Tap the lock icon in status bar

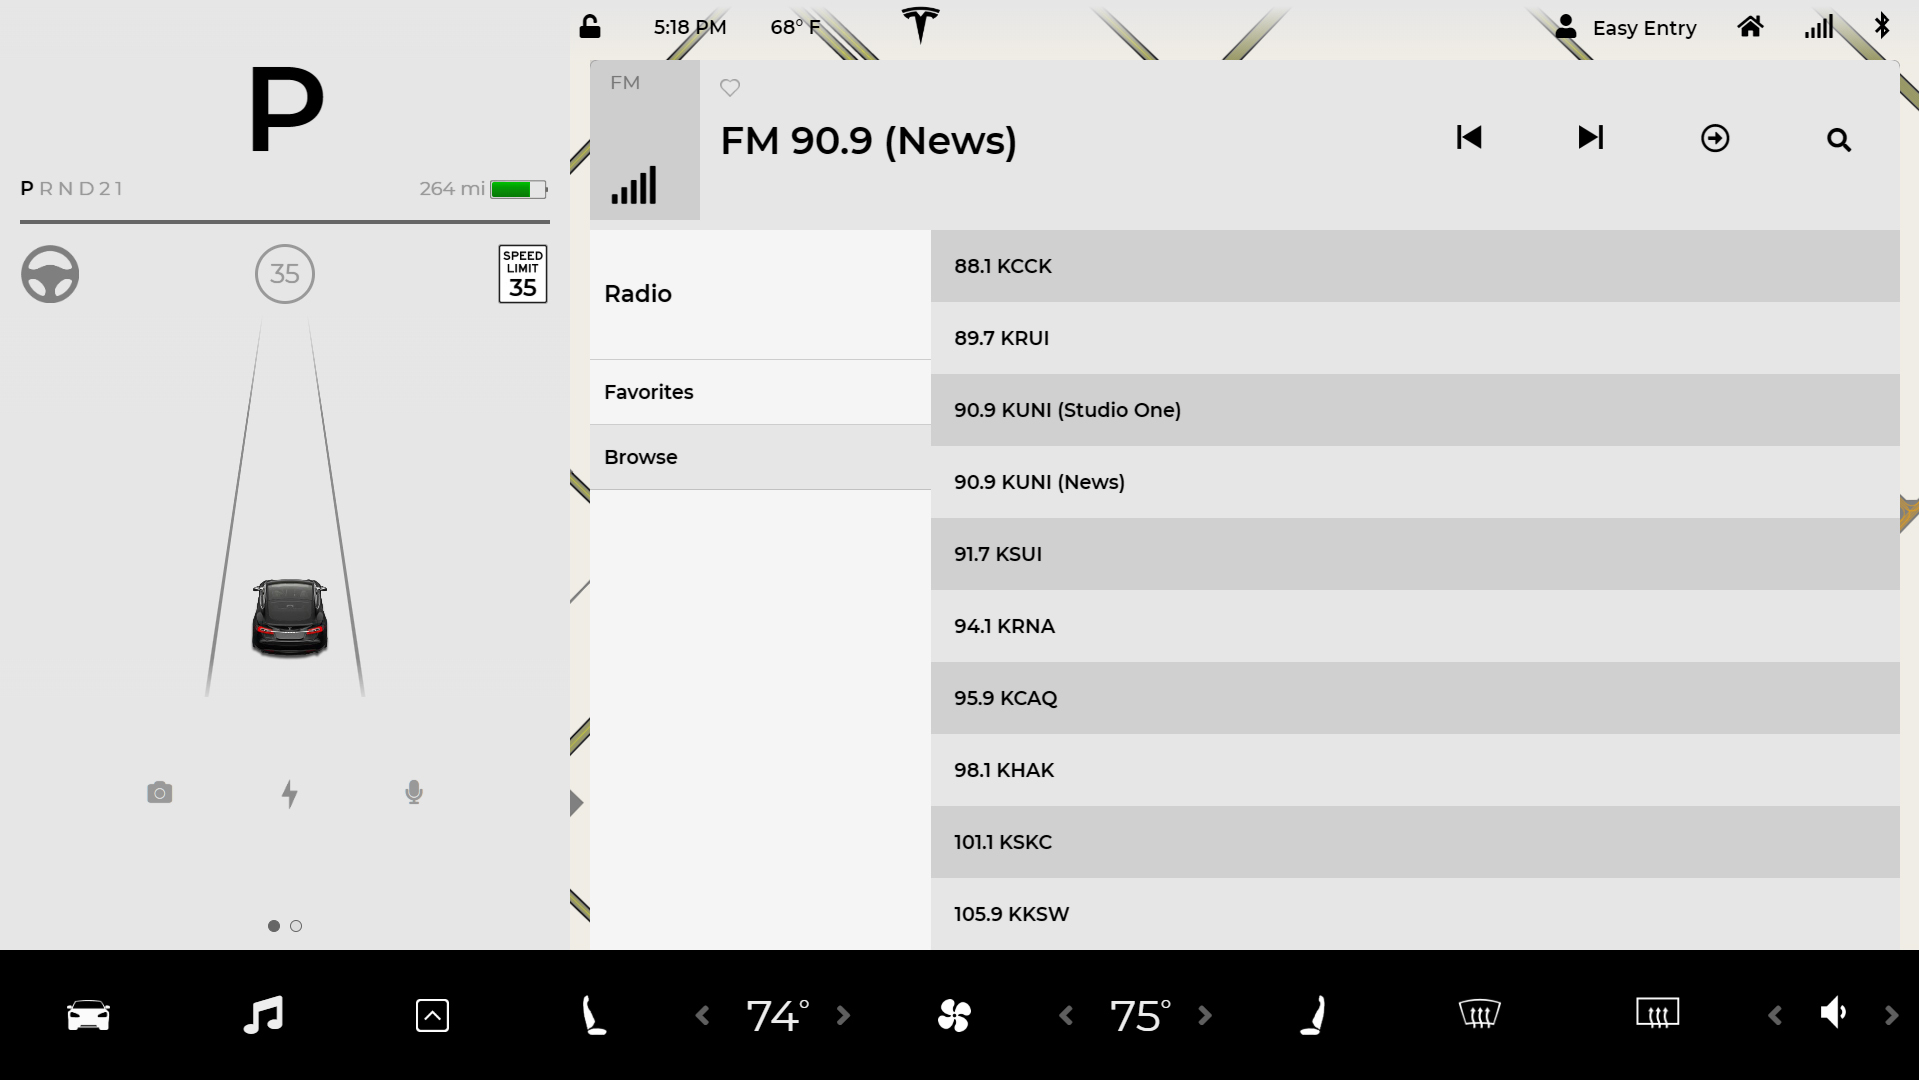coord(590,27)
